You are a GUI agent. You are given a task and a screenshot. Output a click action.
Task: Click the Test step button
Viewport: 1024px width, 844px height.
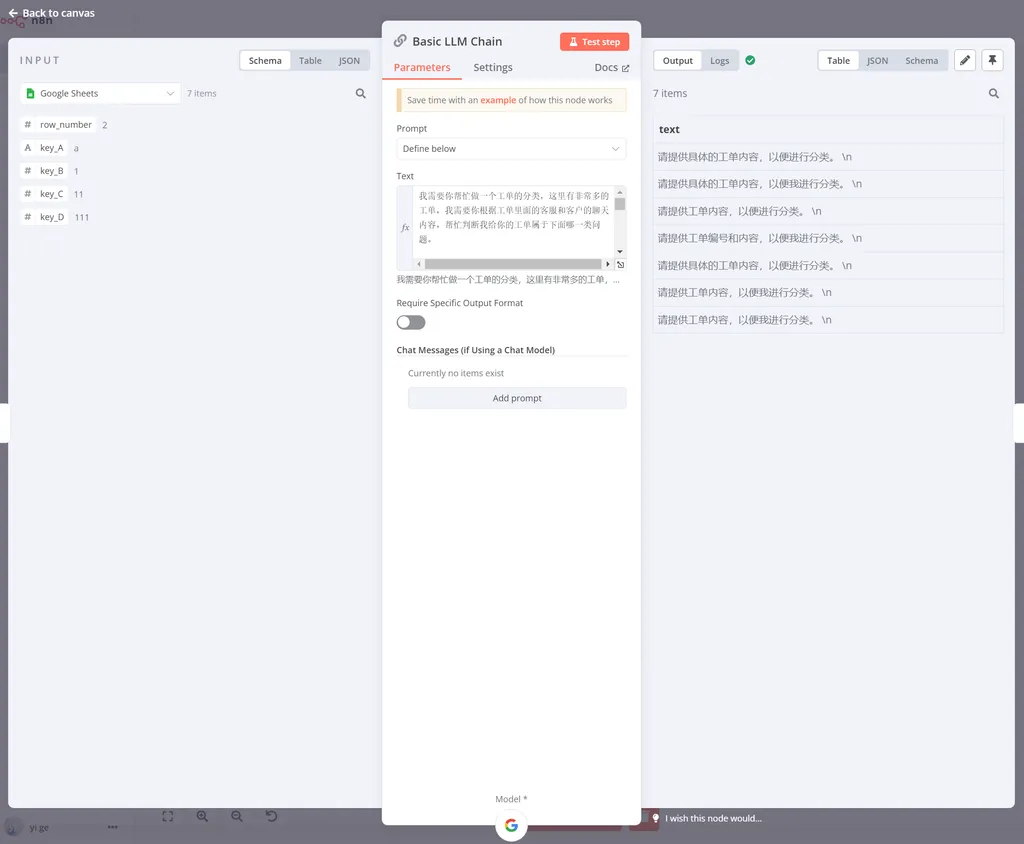coord(594,42)
